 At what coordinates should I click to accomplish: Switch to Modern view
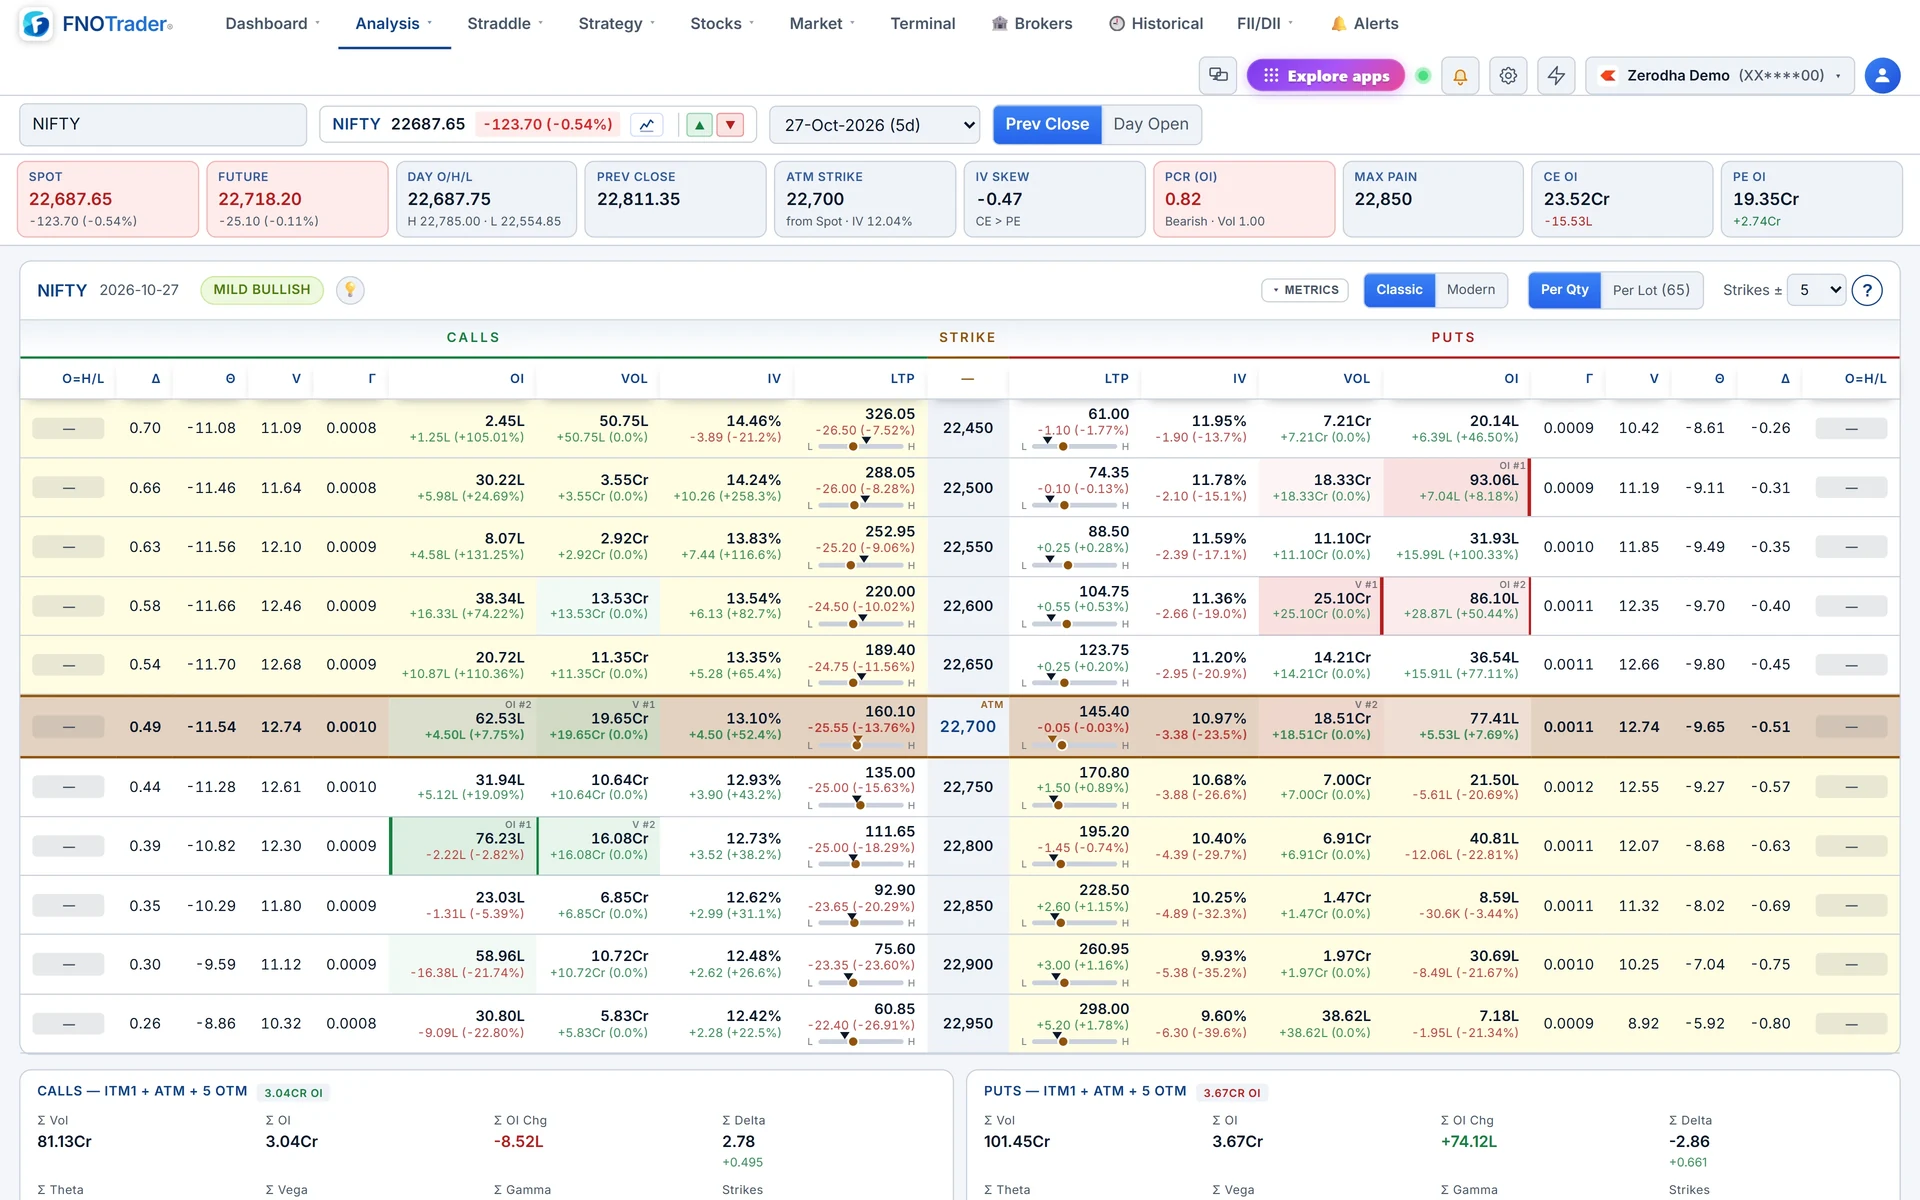pyautogui.click(x=1471, y=290)
